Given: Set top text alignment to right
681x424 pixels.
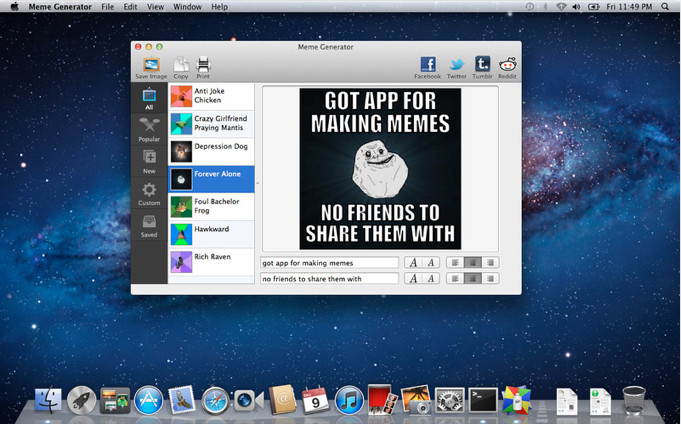Looking at the screenshot, I should pos(490,262).
